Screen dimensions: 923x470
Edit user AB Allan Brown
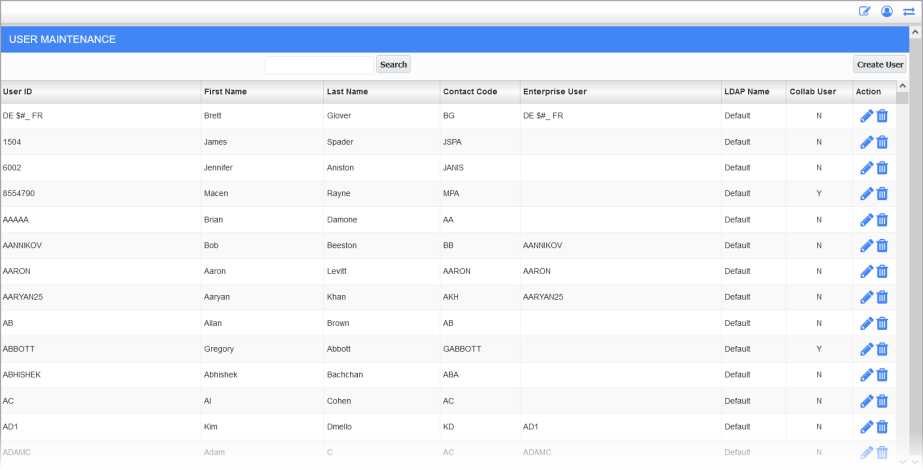coord(866,323)
